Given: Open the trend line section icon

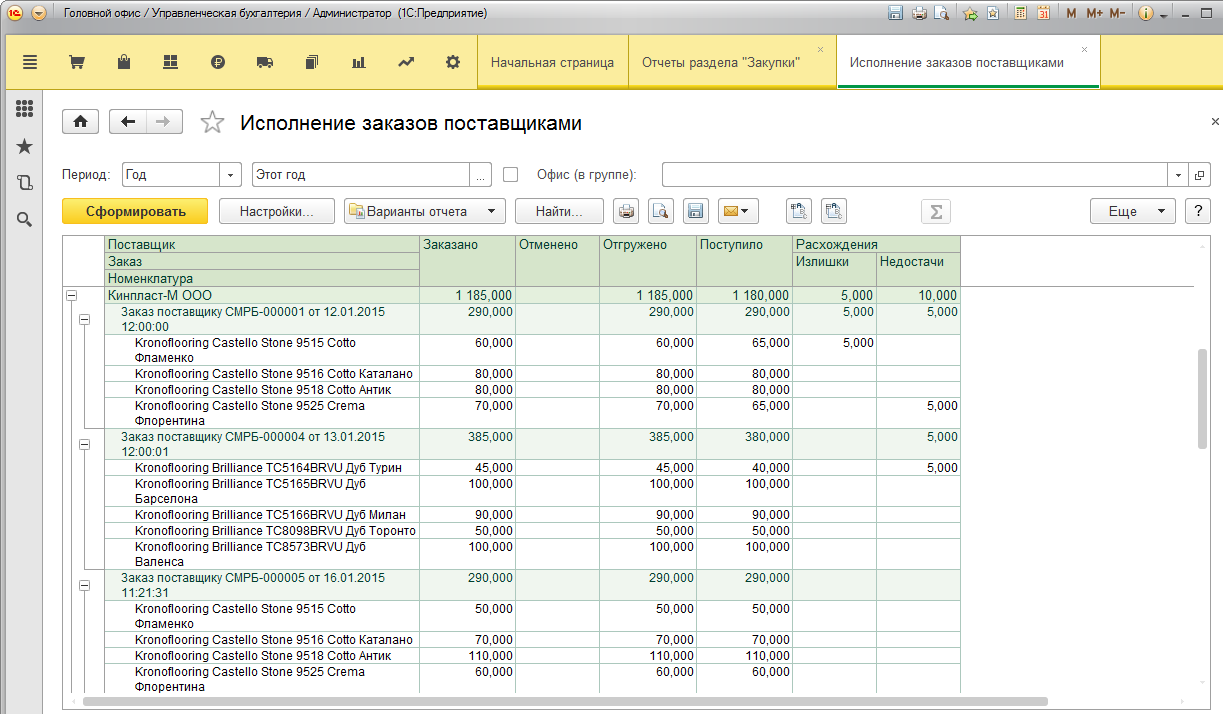Looking at the screenshot, I should click(x=405, y=62).
